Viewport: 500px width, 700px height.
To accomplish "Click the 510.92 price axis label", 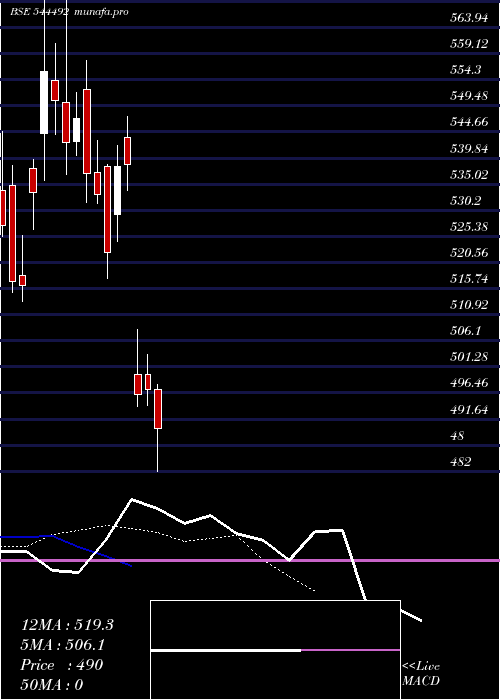I will click(x=469, y=305).
